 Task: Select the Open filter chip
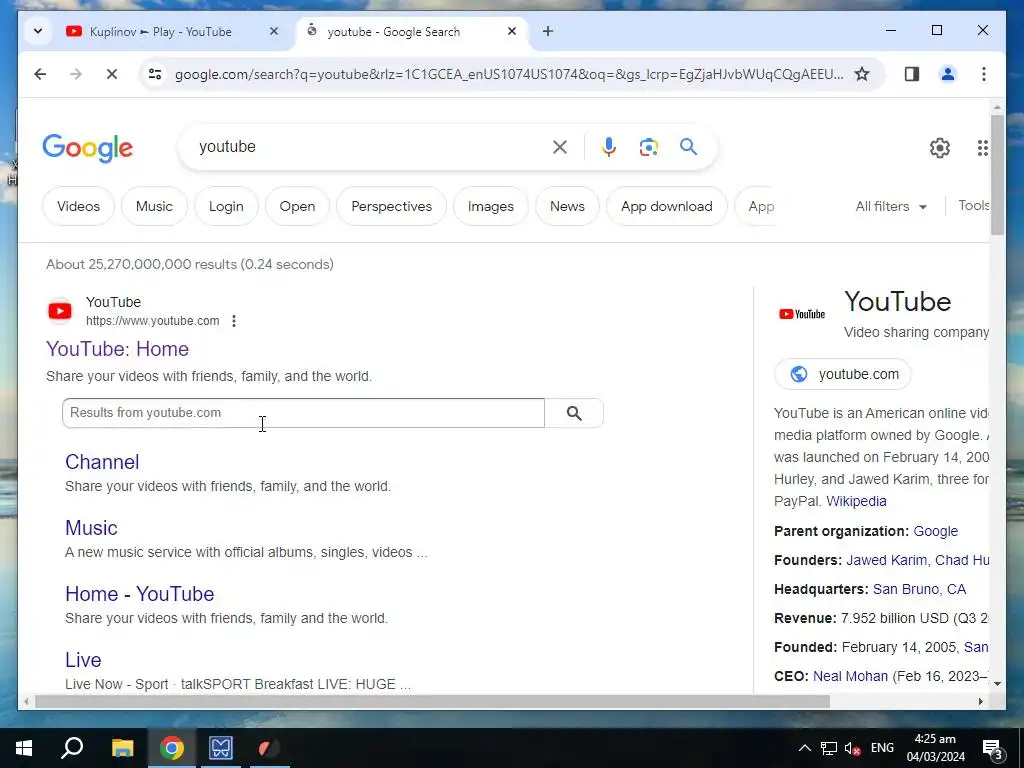click(x=297, y=206)
